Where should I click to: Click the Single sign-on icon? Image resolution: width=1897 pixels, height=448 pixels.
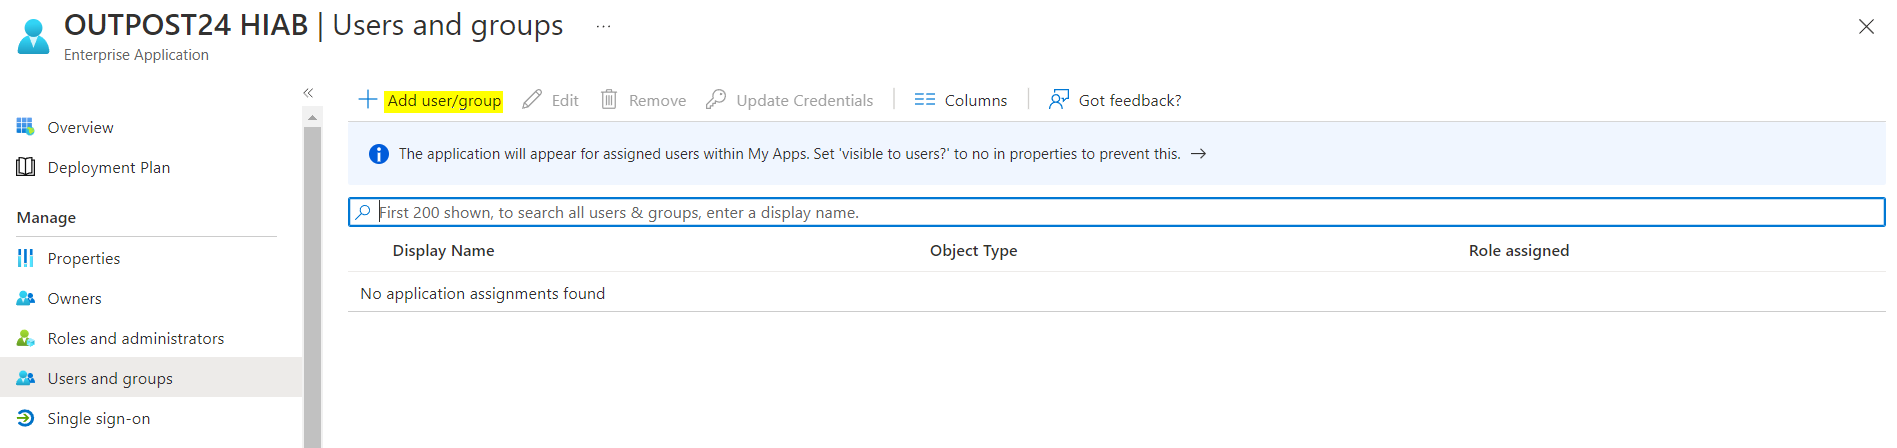[x=26, y=418]
